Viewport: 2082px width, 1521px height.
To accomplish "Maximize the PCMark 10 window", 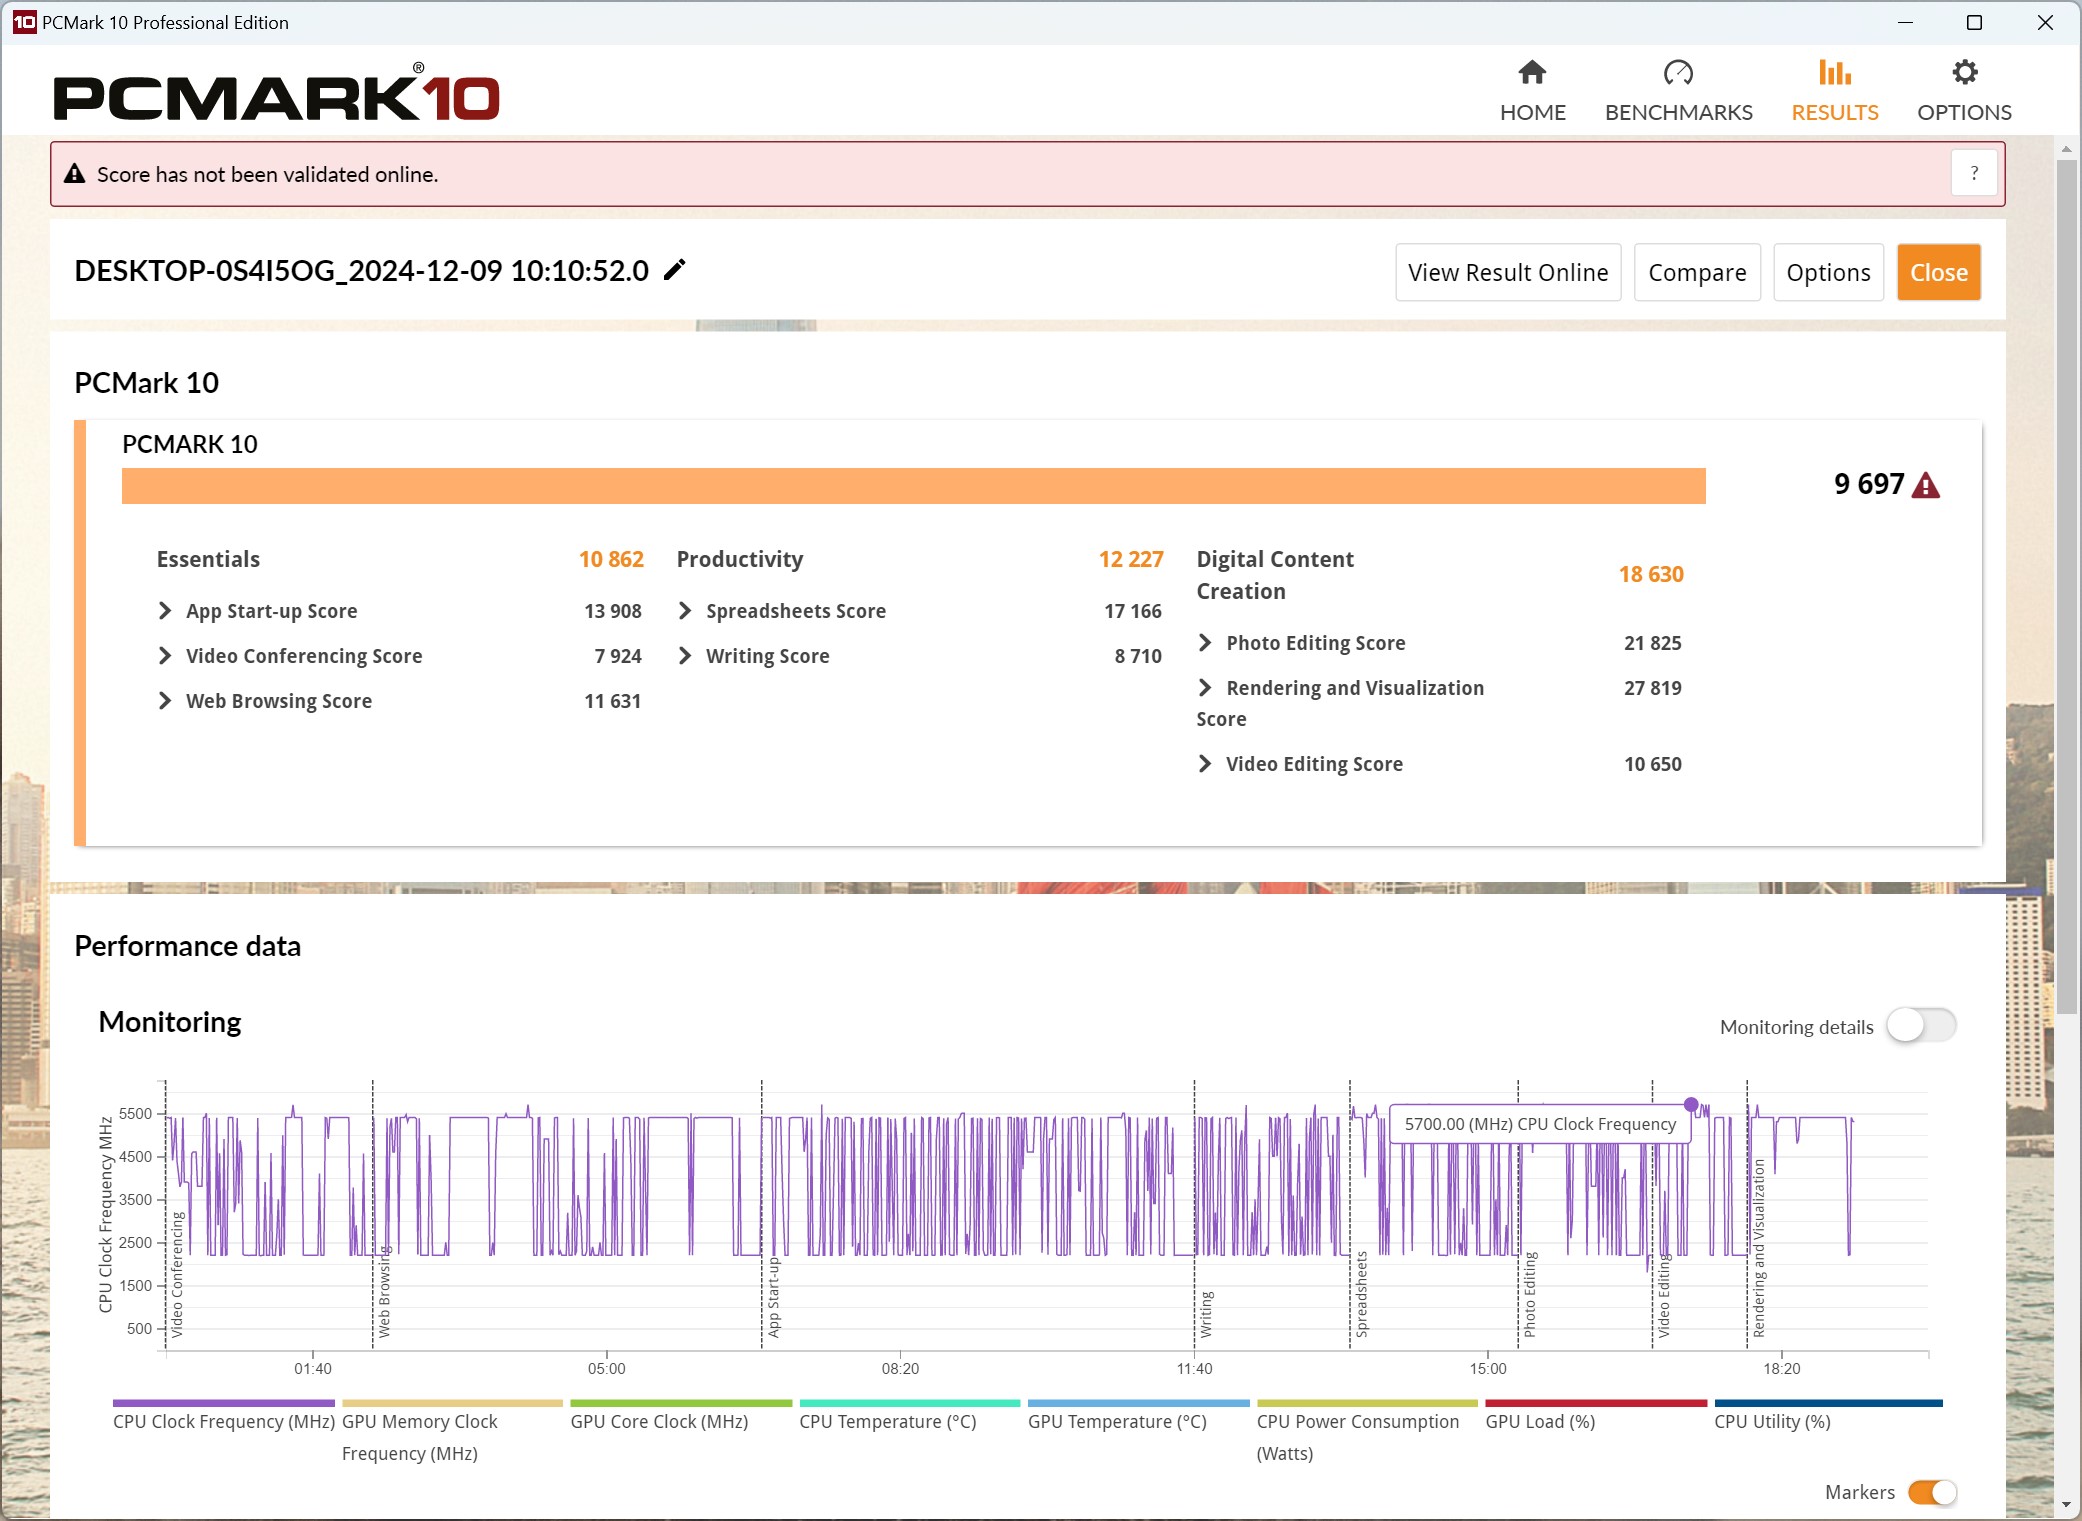I will [1974, 22].
